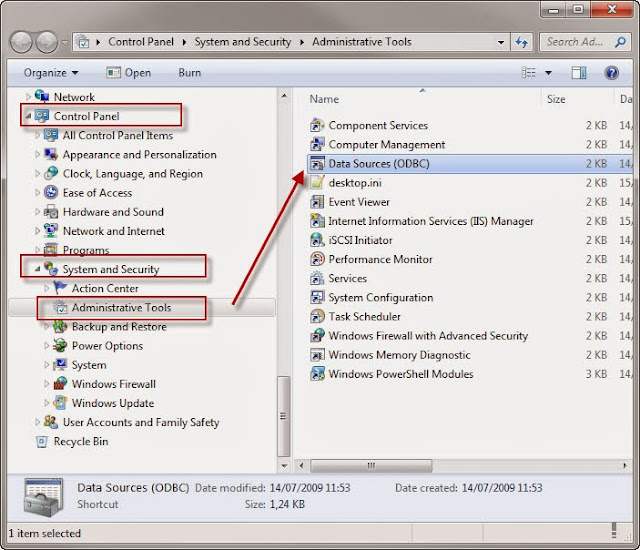Expand the Hardware and Sound node

(x=37, y=212)
